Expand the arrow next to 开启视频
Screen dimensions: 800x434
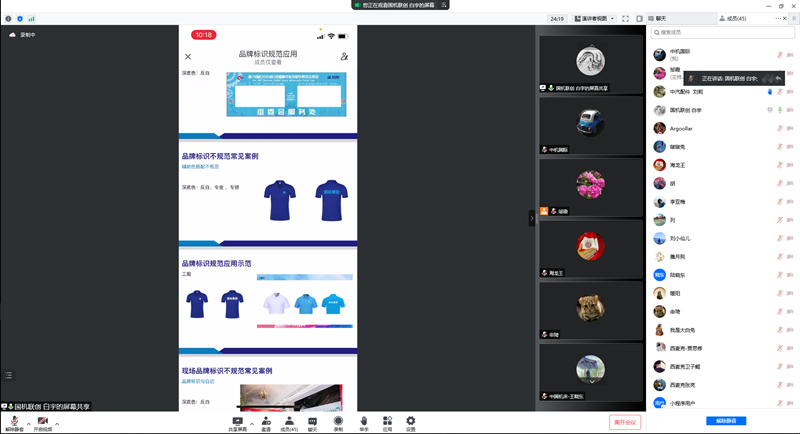[x=57, y=424]
